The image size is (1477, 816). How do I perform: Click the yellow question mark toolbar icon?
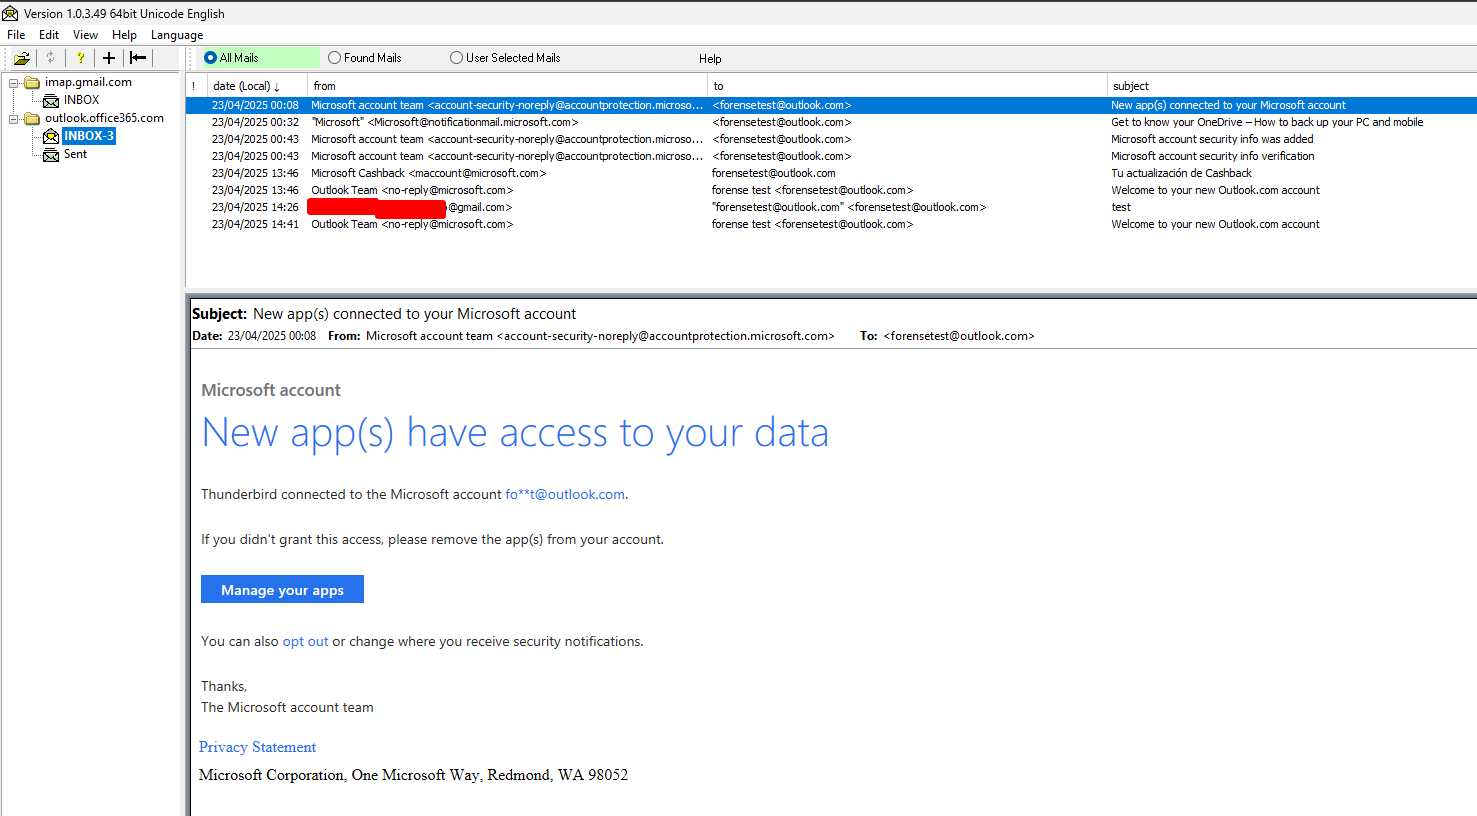[x=81, y=58]
